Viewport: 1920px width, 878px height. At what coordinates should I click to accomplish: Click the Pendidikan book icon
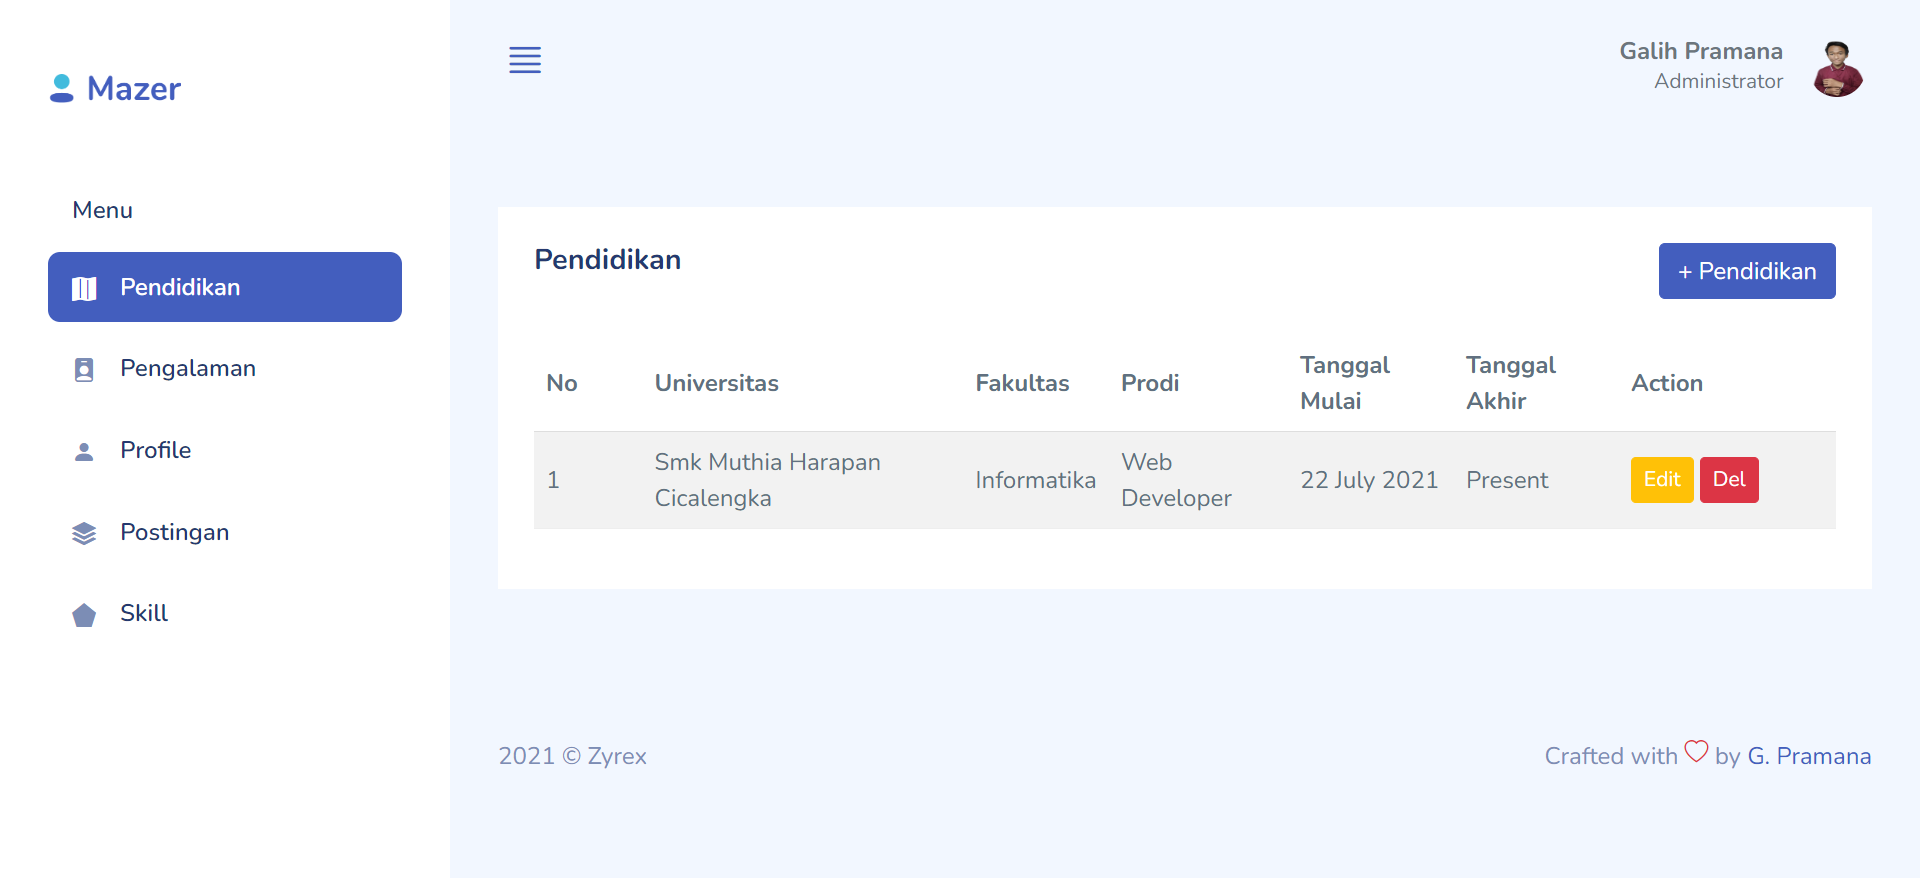coord(84,288)
